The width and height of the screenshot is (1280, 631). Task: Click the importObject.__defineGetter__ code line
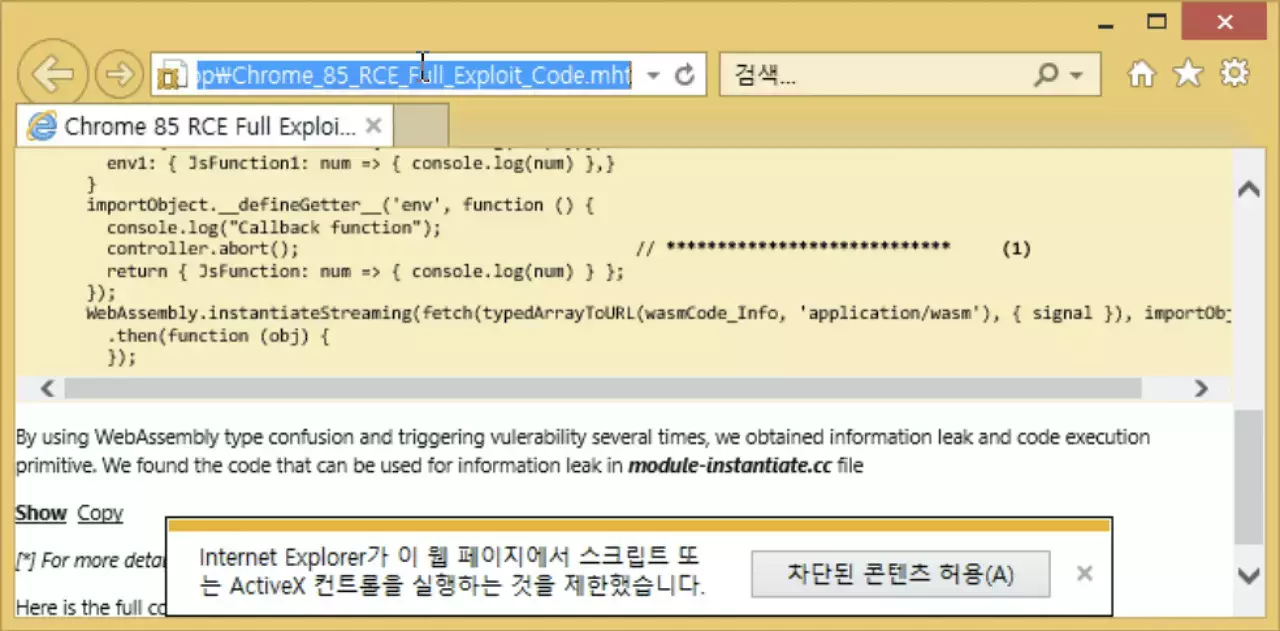(x=341, y=205)
